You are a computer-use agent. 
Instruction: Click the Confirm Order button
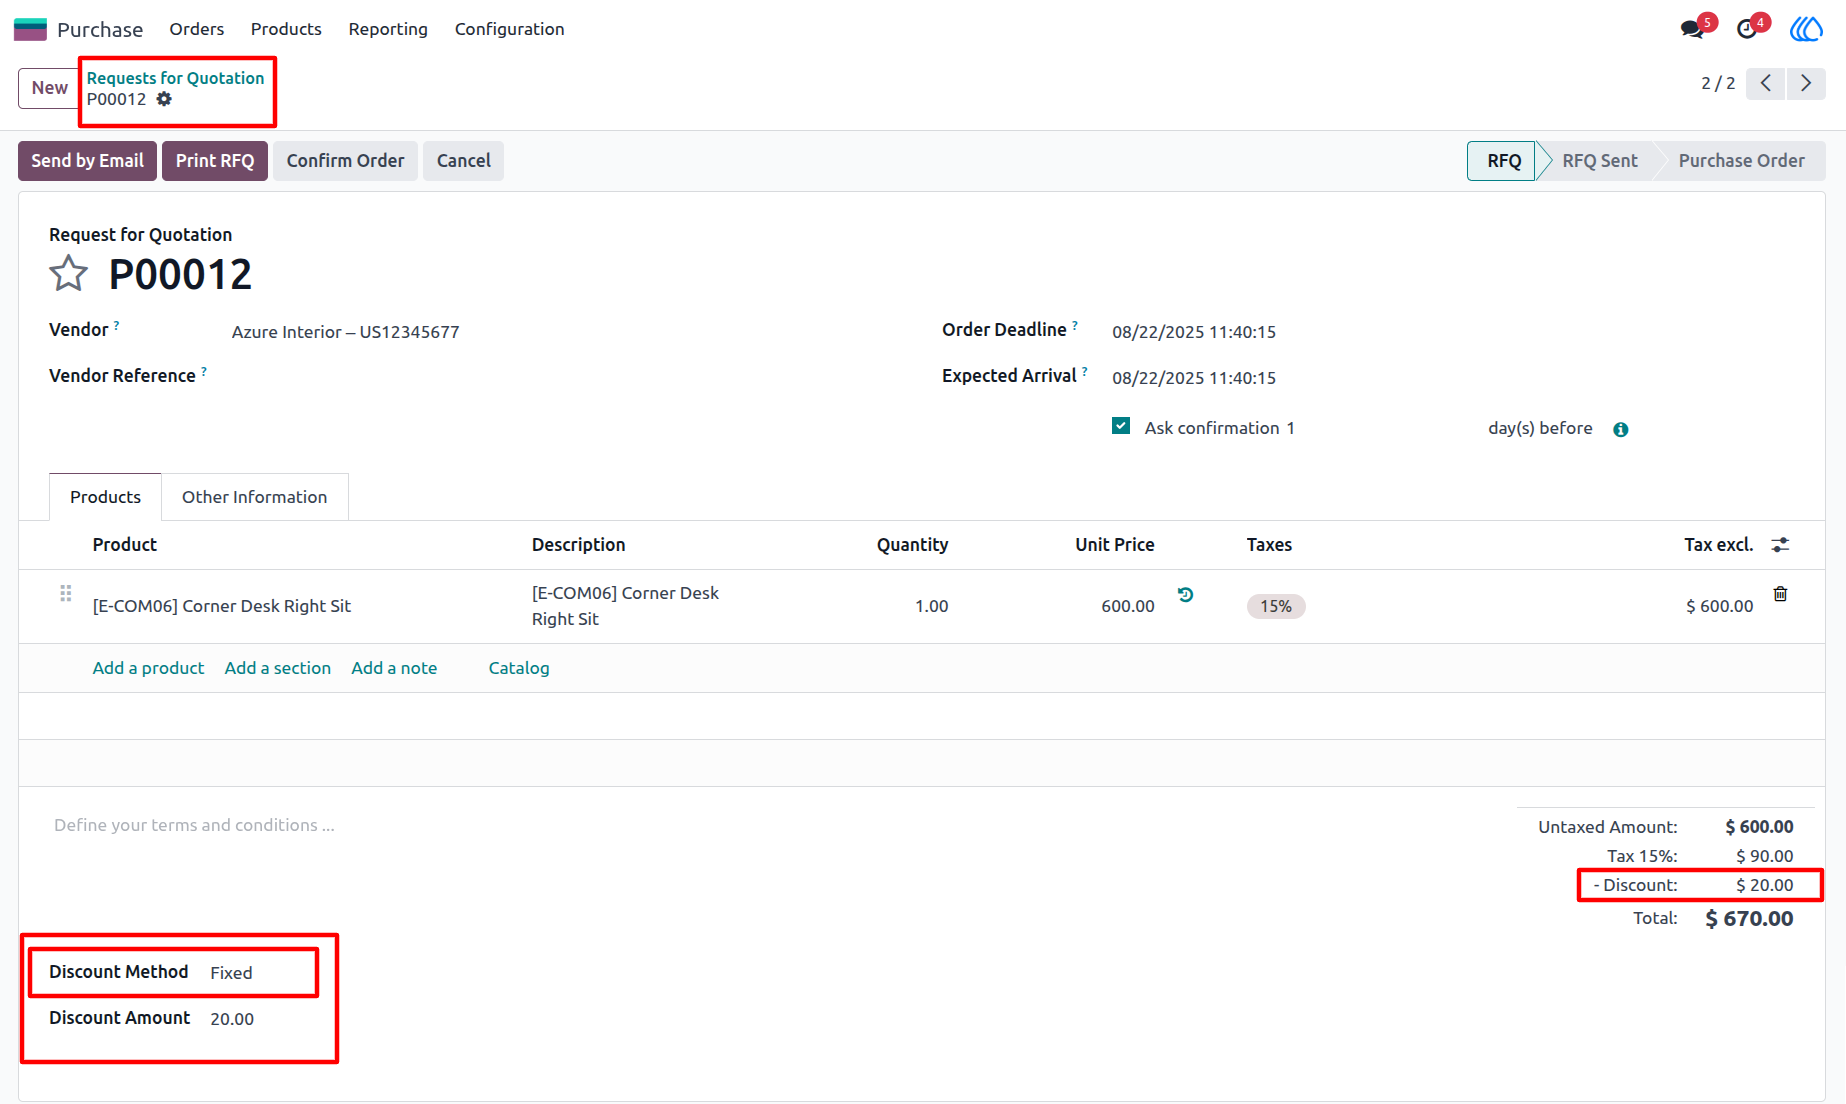tap(345, 161)
